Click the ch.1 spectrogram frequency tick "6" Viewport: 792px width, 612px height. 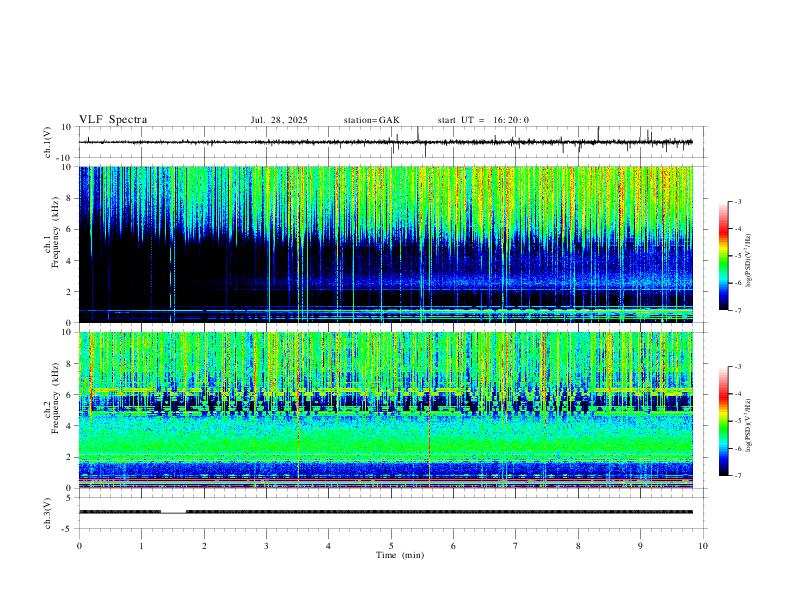70,229
